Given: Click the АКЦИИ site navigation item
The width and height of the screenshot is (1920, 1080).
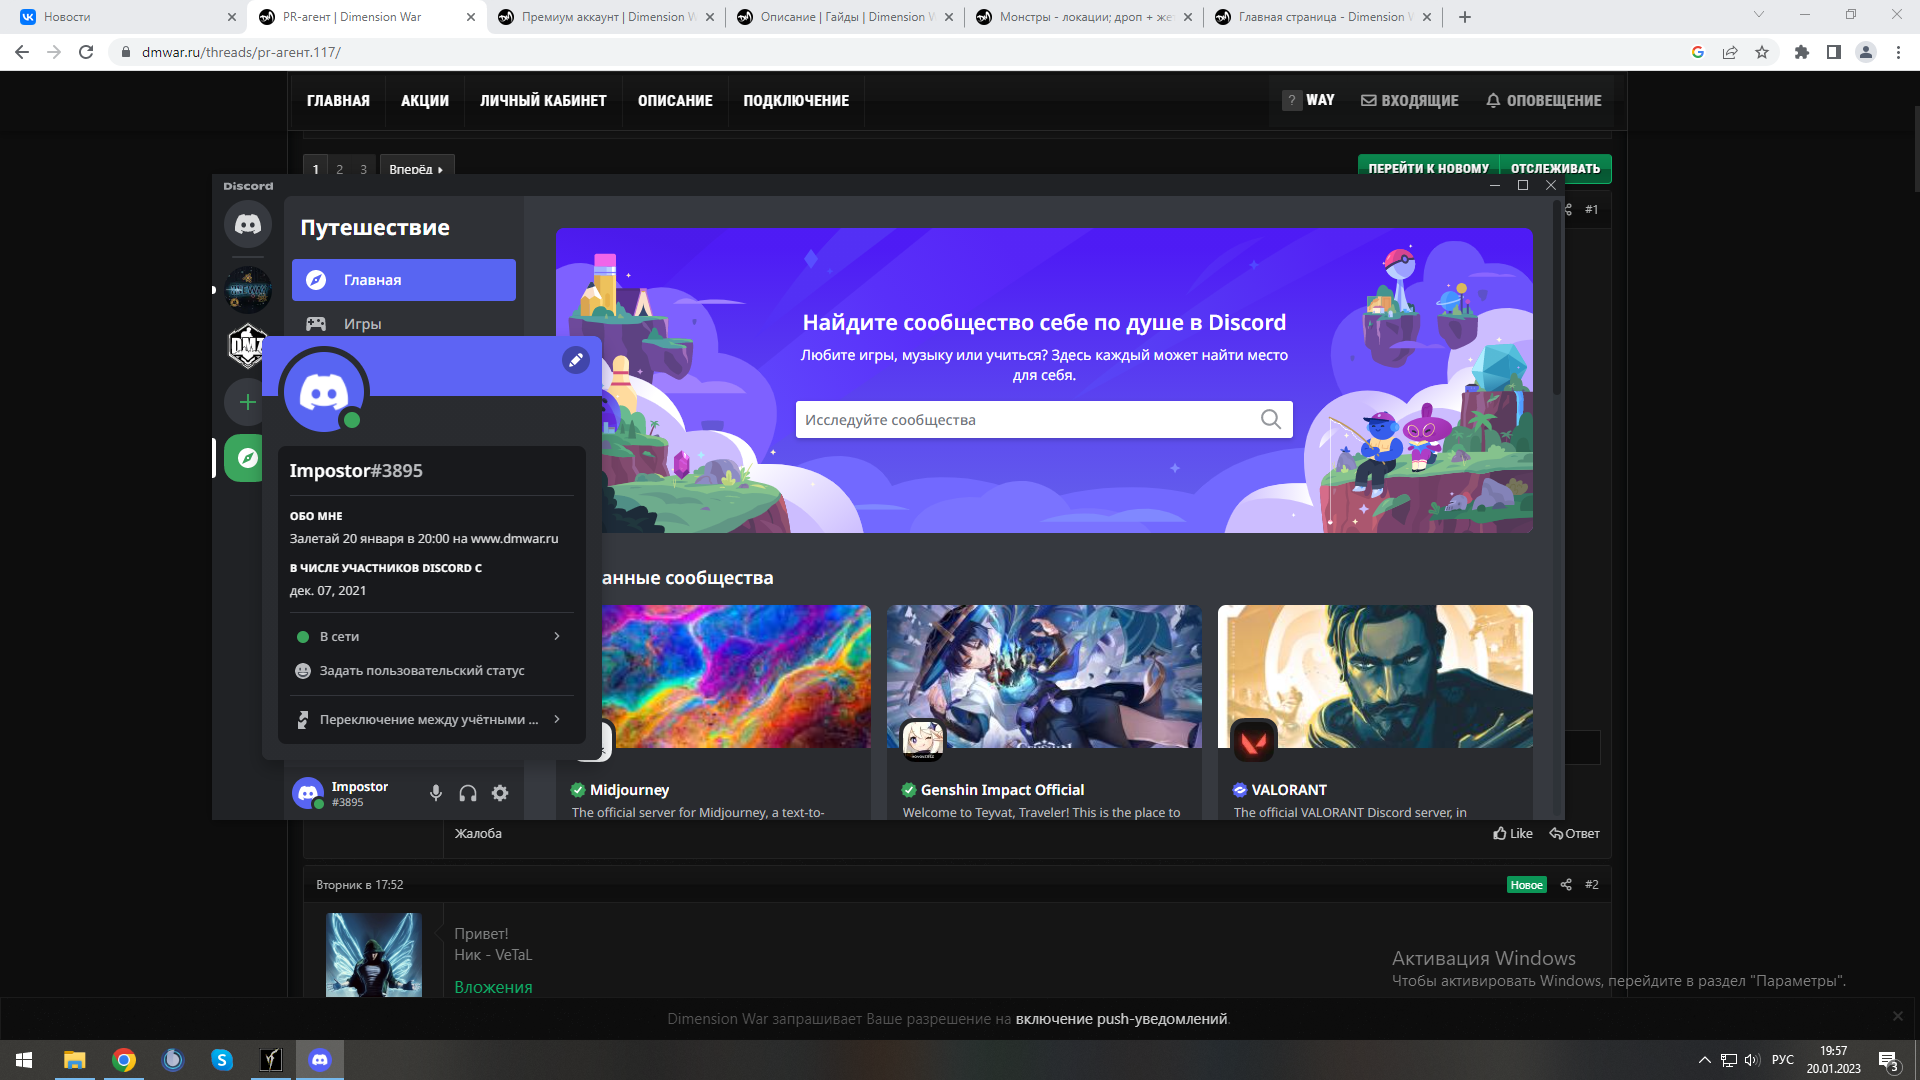Looking at the screenshot, I should pos(425,101).
